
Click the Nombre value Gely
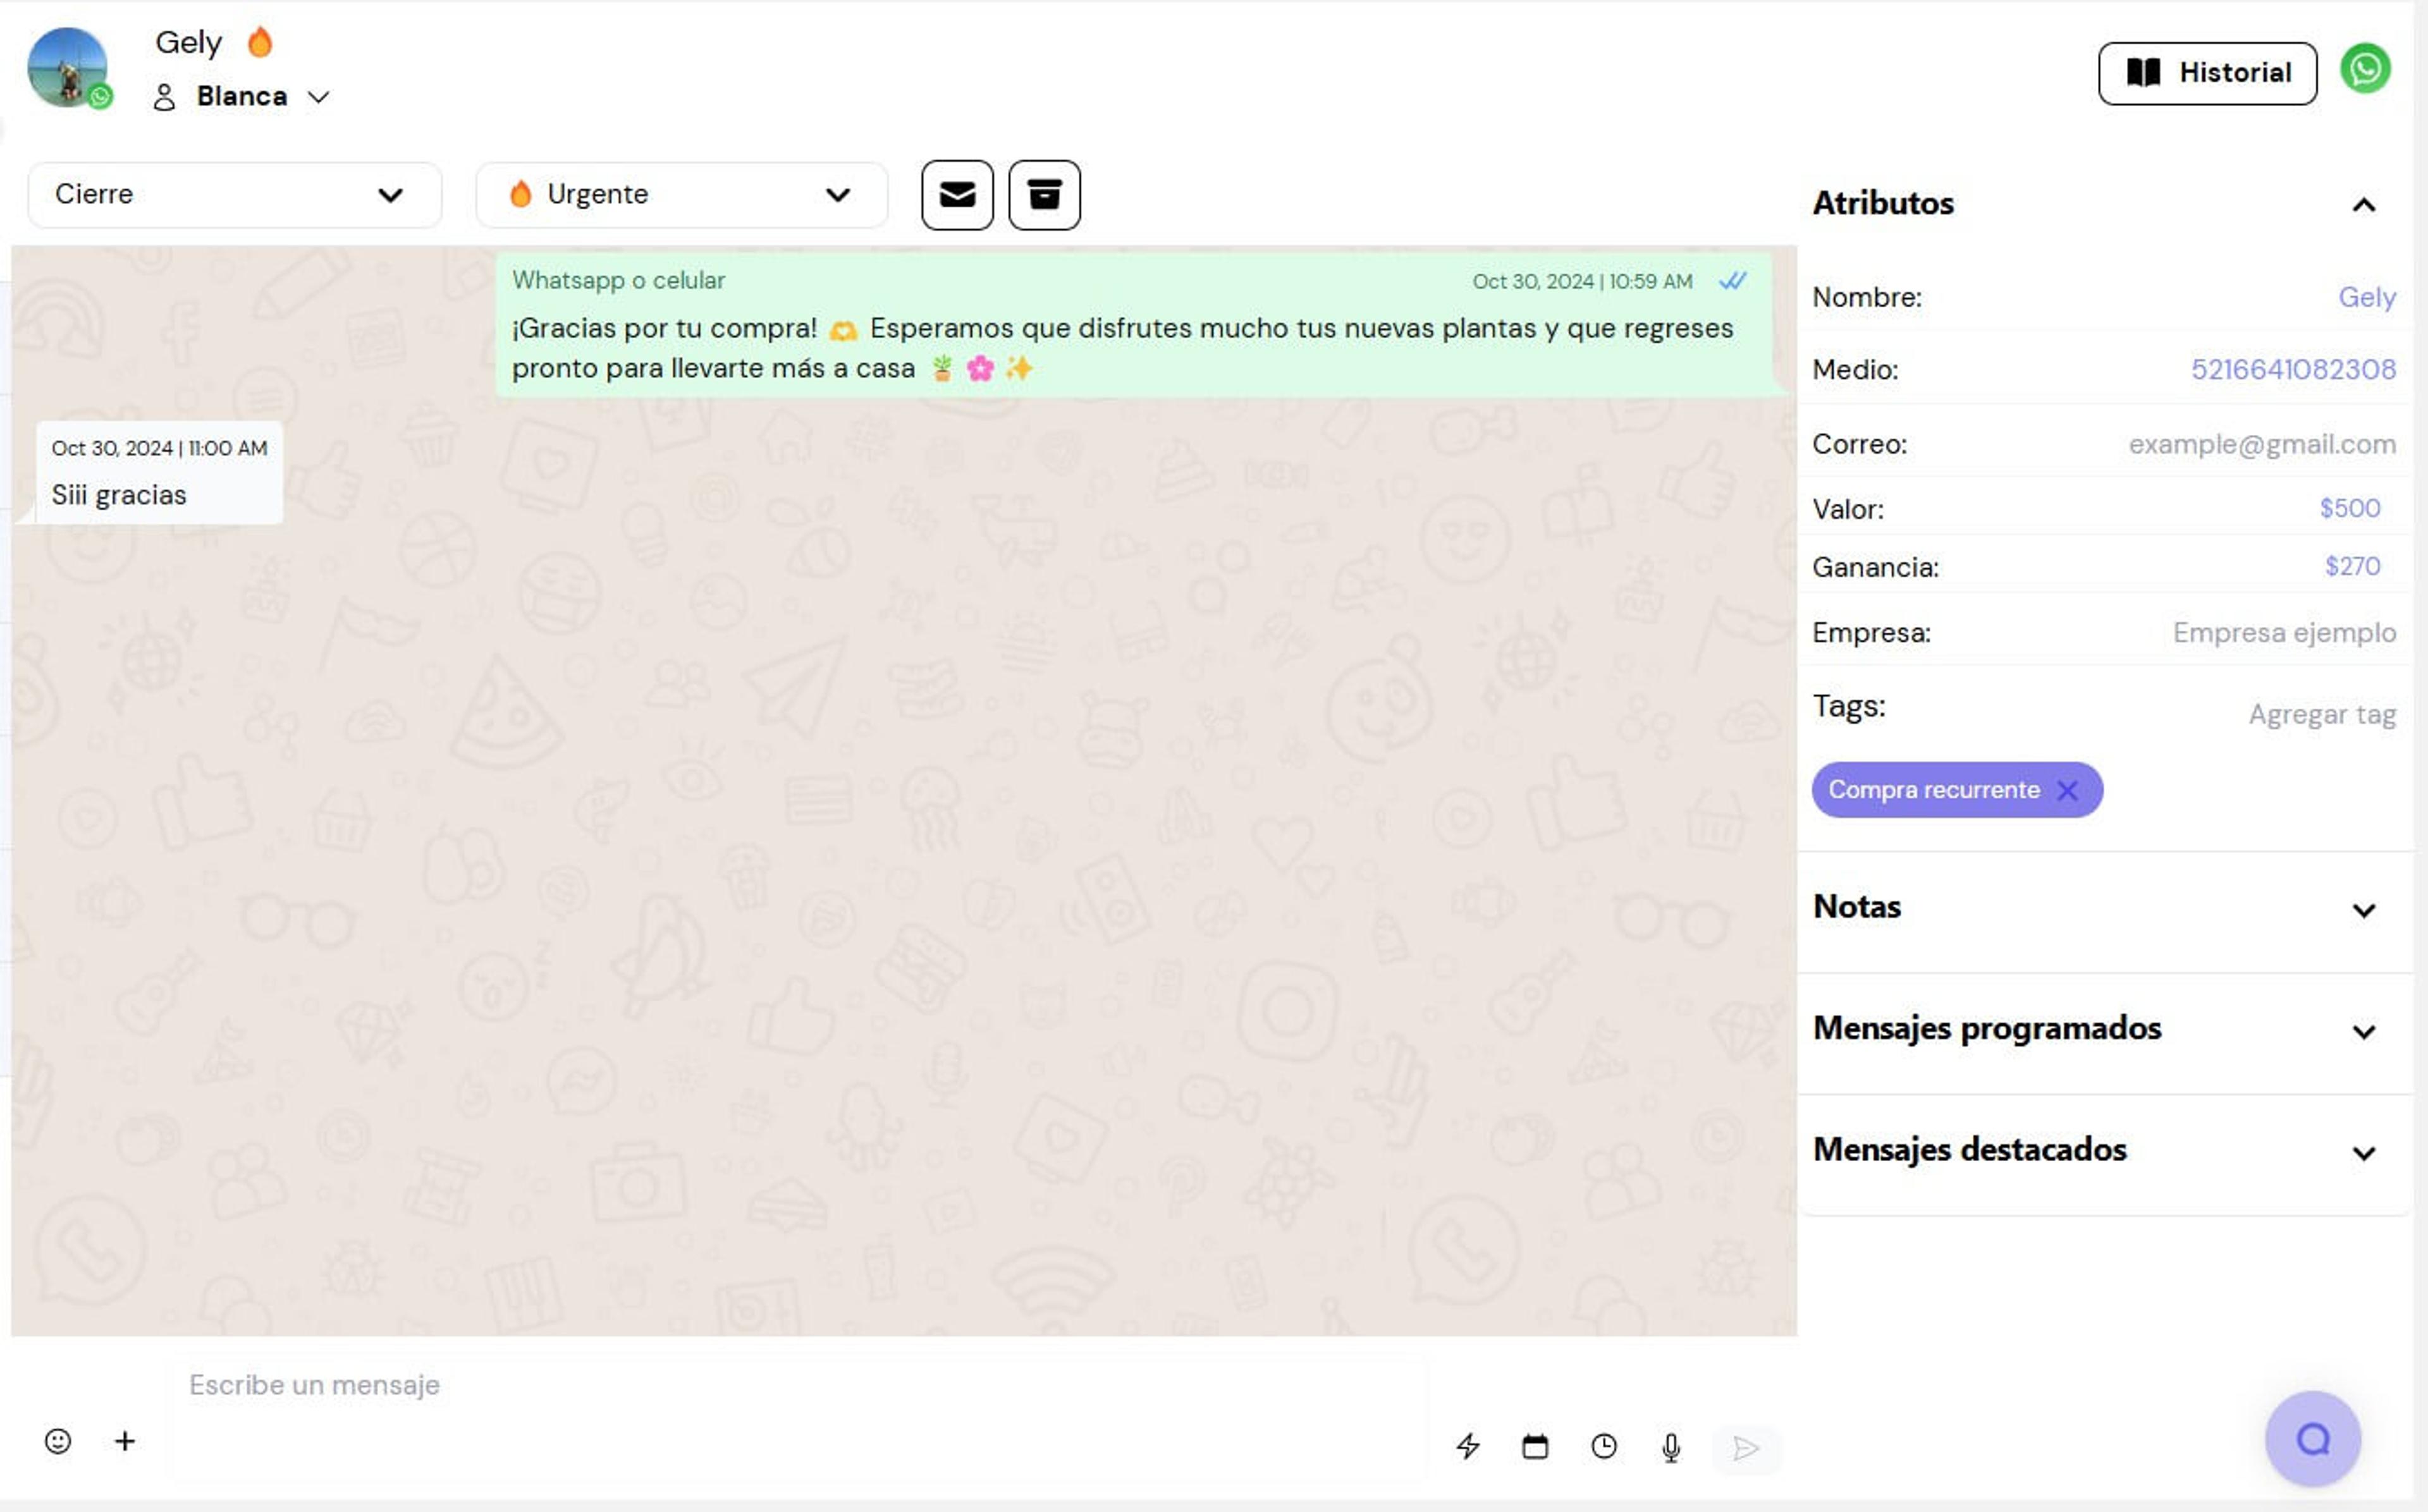click(2366, 297)
